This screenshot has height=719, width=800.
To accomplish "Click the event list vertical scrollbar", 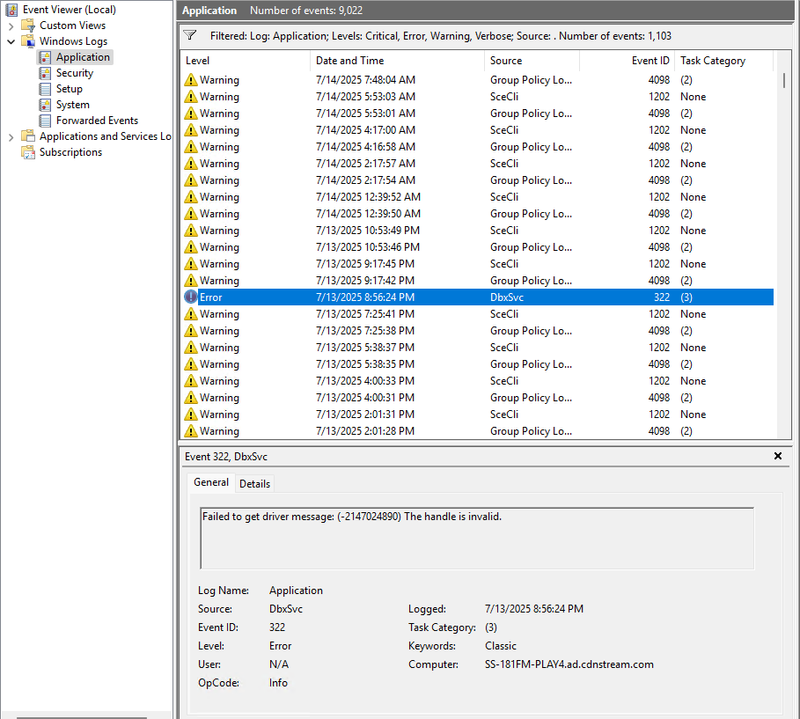I will click(x=786, y=250).
